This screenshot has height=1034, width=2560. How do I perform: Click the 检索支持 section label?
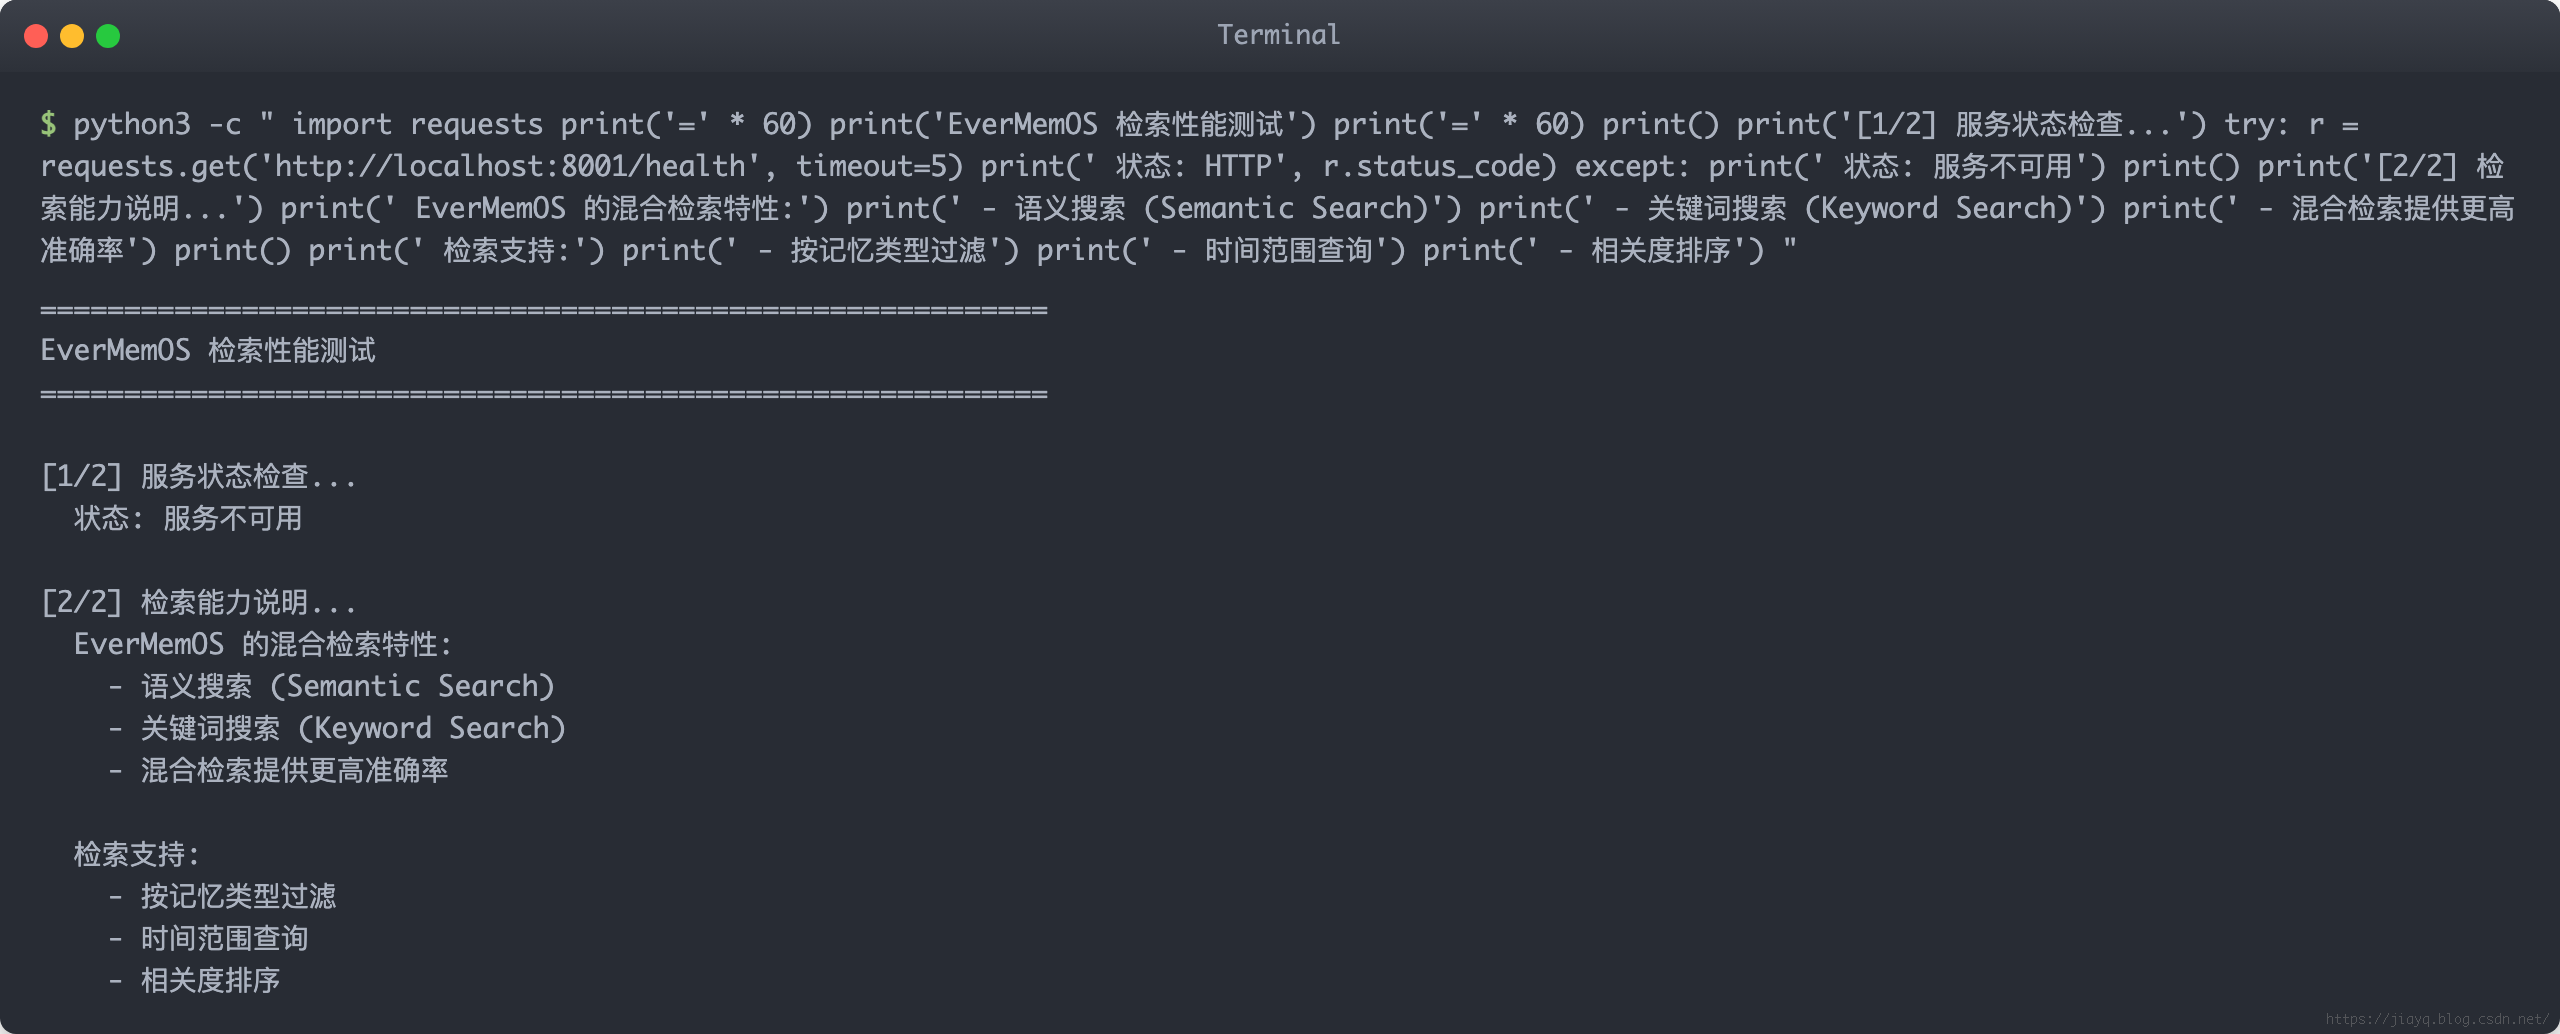[x=137, y=854]
